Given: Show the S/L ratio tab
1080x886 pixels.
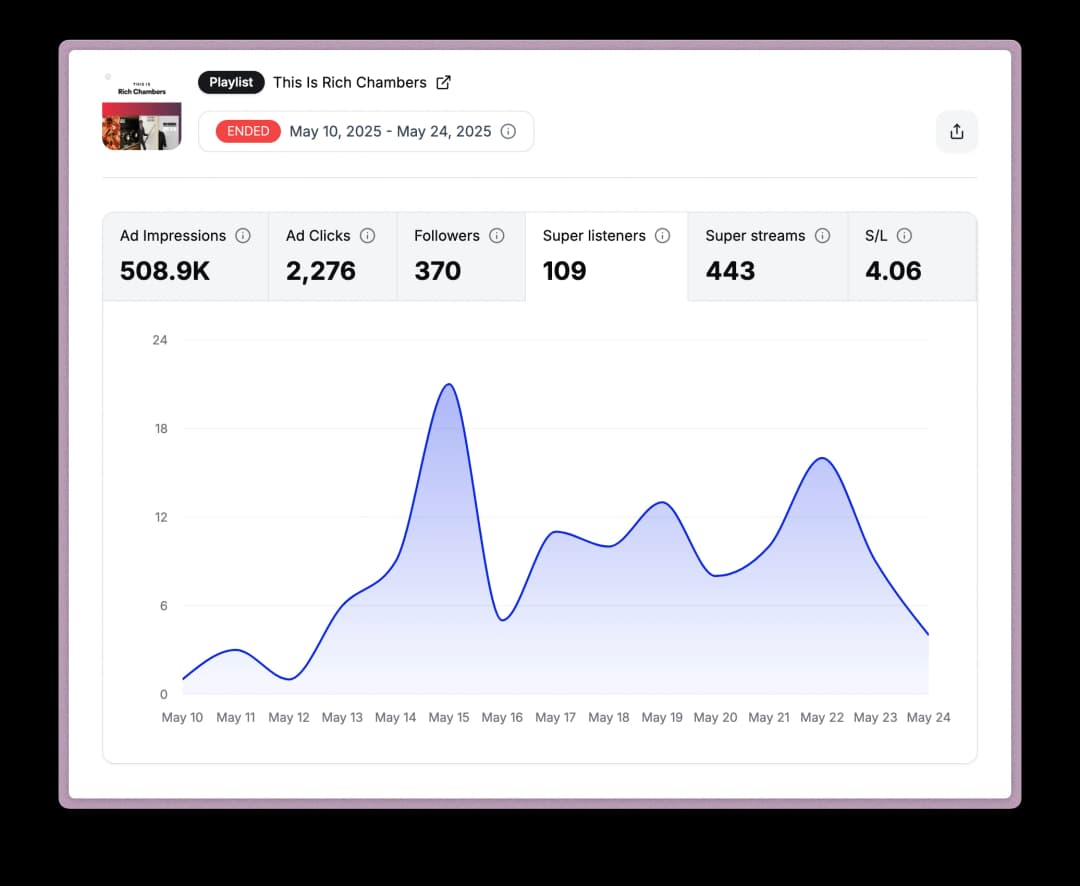Looking at the screenshot, I should 912,257.
